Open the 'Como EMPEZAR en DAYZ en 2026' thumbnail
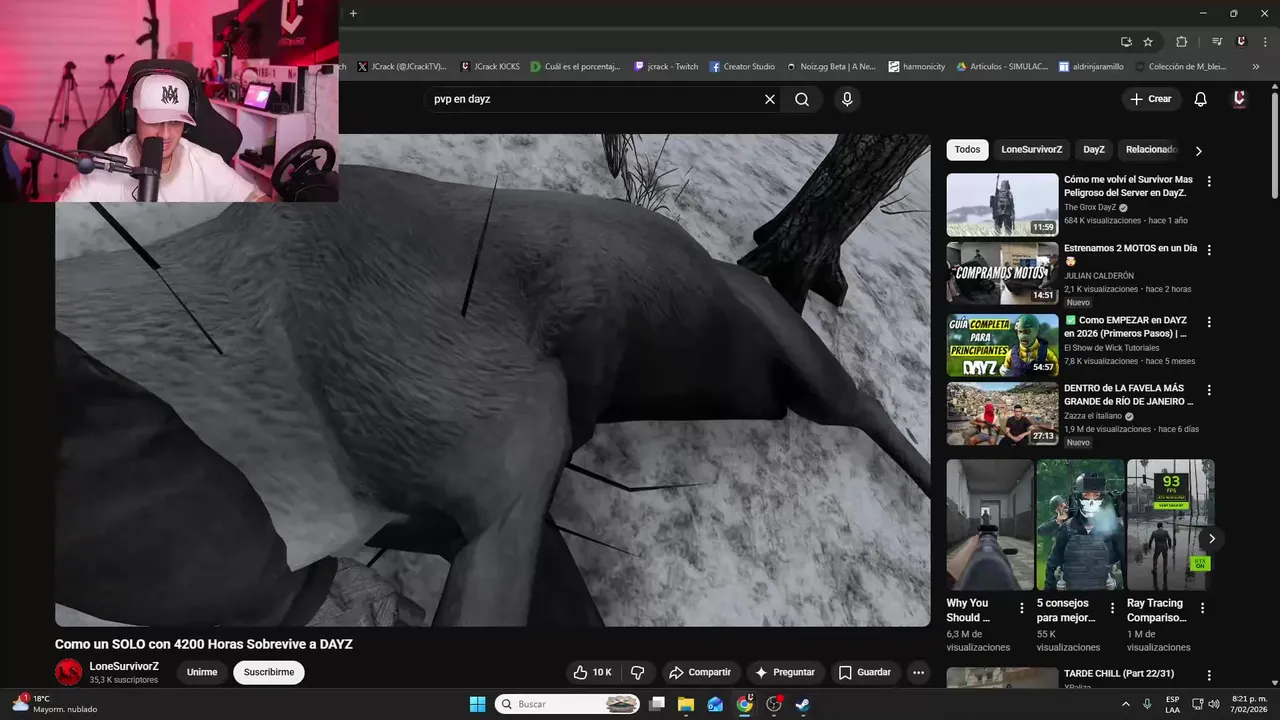This screenshot has width=1280, height=720. 1002,345
